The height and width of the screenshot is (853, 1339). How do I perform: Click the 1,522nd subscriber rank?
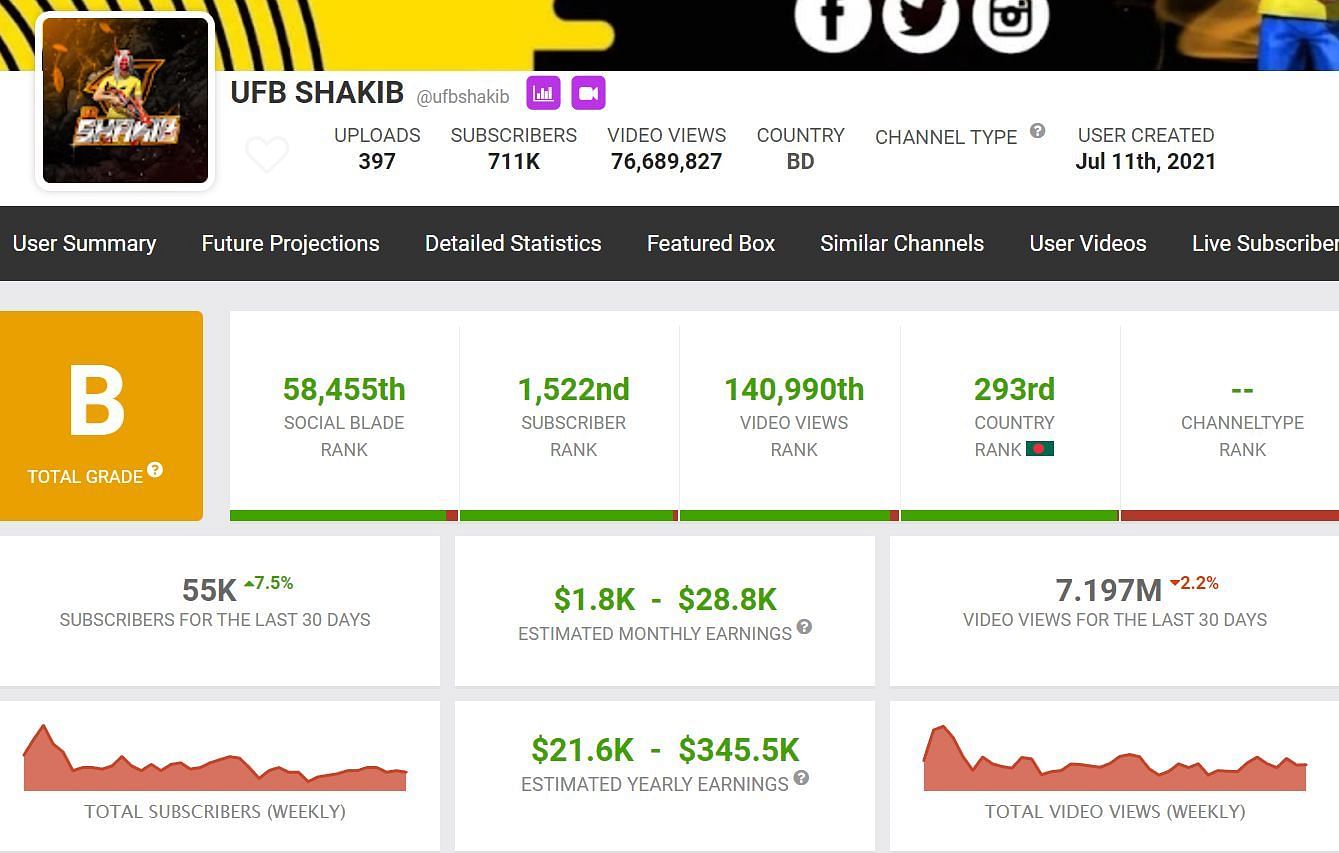tap(574, 389)
